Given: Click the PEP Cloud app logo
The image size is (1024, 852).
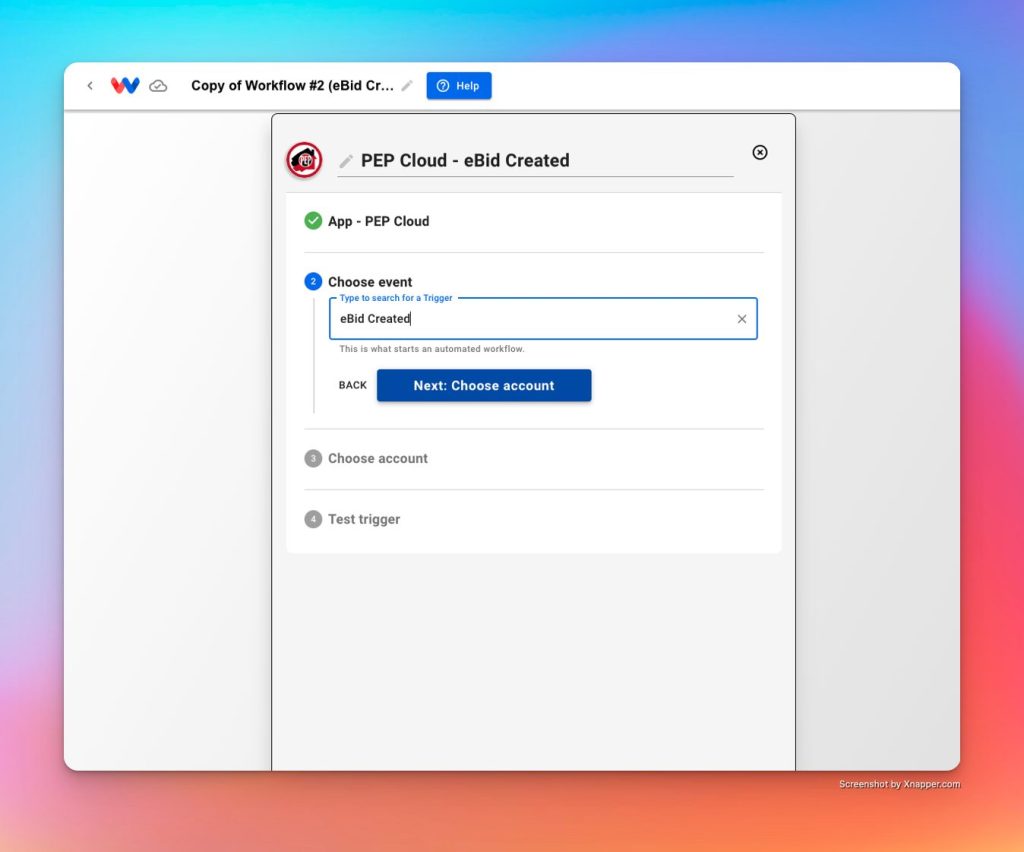Looking at the screenshot, I should point(304,160).
